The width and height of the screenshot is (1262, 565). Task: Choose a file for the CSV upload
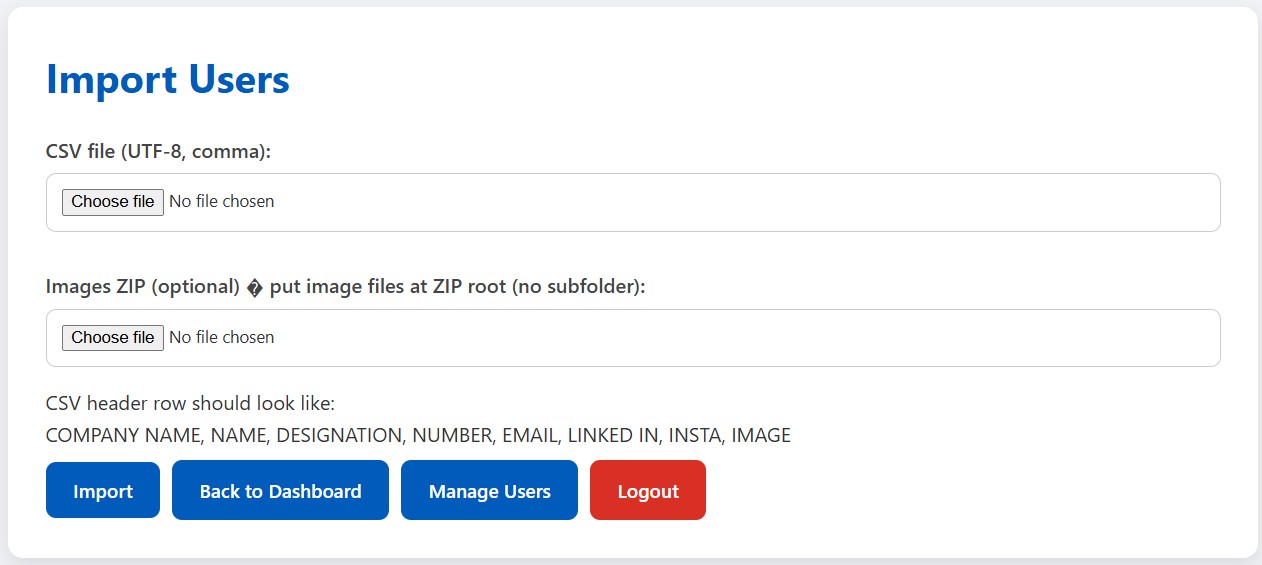coord(113,202)
